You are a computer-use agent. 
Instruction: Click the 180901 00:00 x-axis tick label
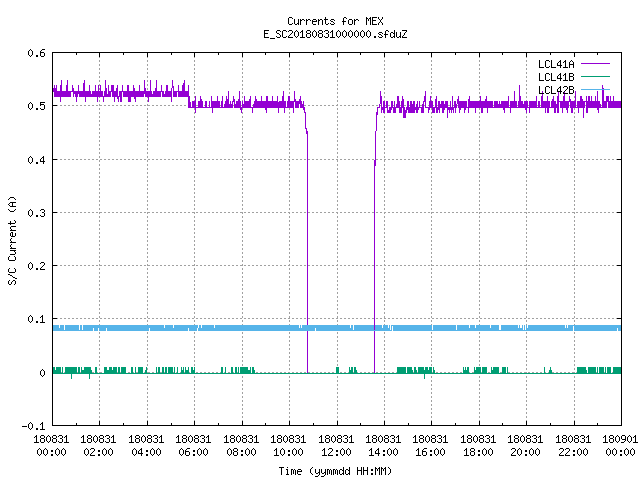coord(620,446)
